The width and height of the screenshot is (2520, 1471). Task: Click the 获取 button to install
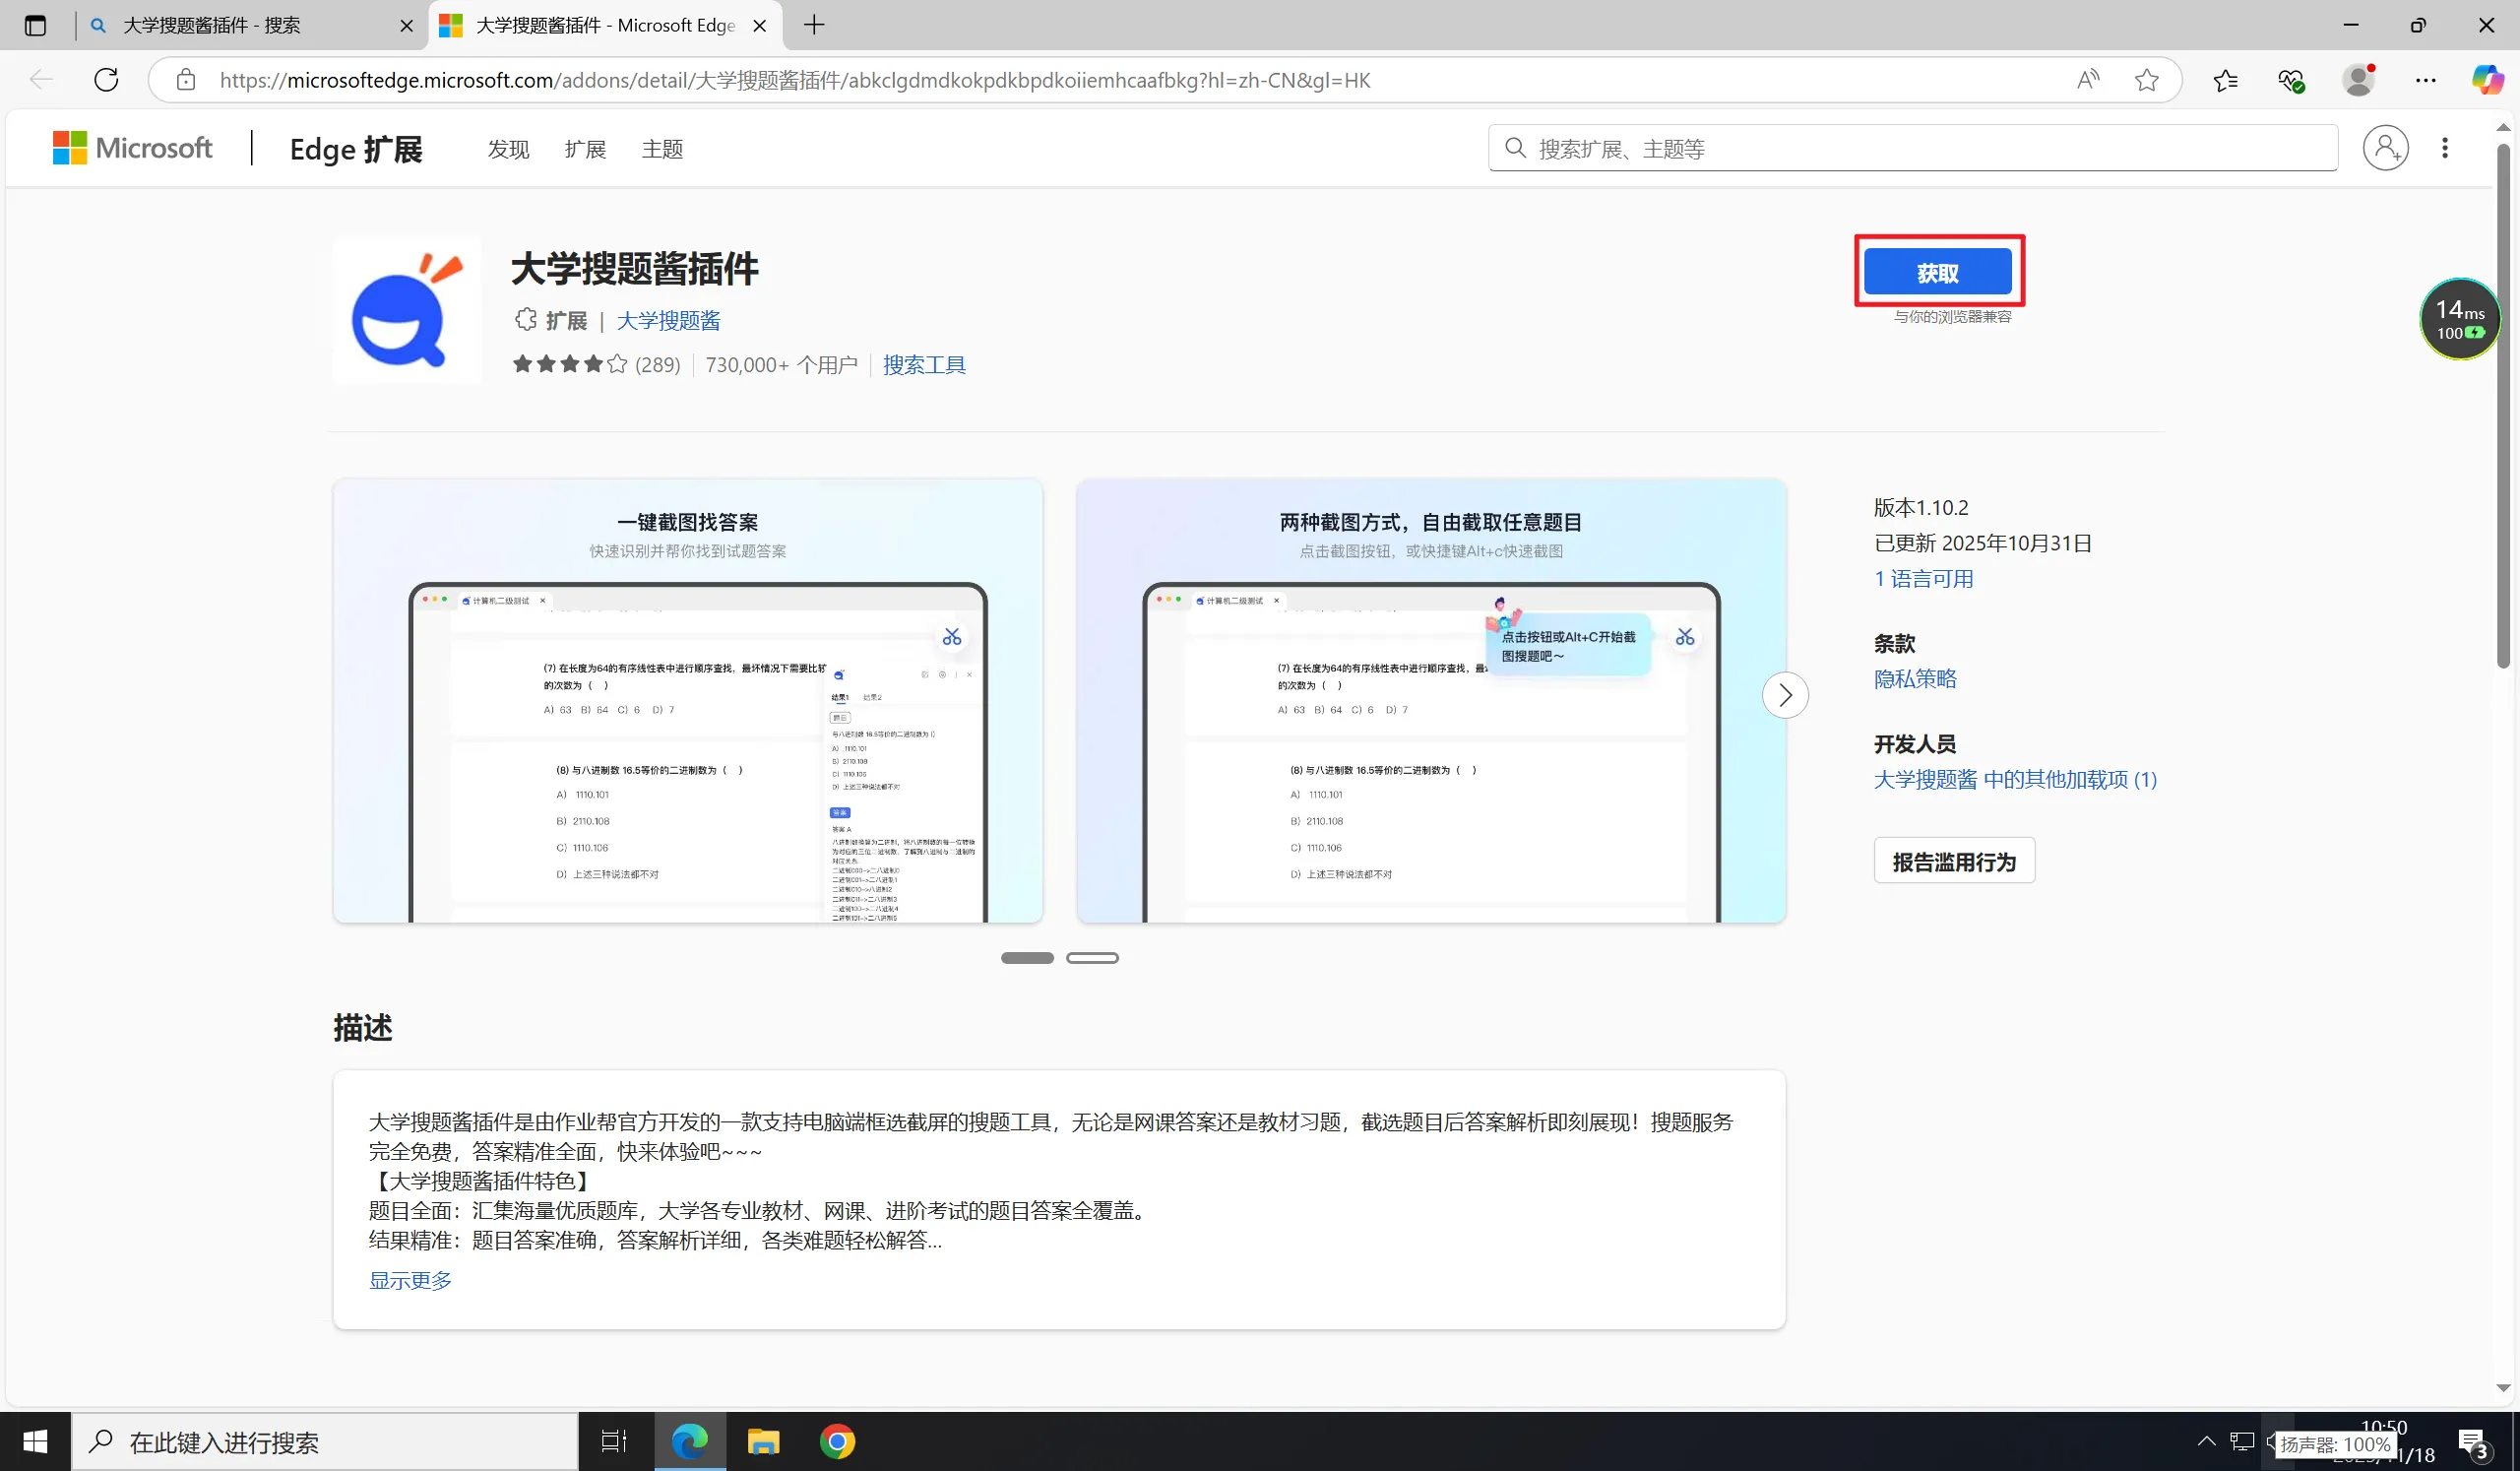pyautogui.click(x=1937, y=272)
